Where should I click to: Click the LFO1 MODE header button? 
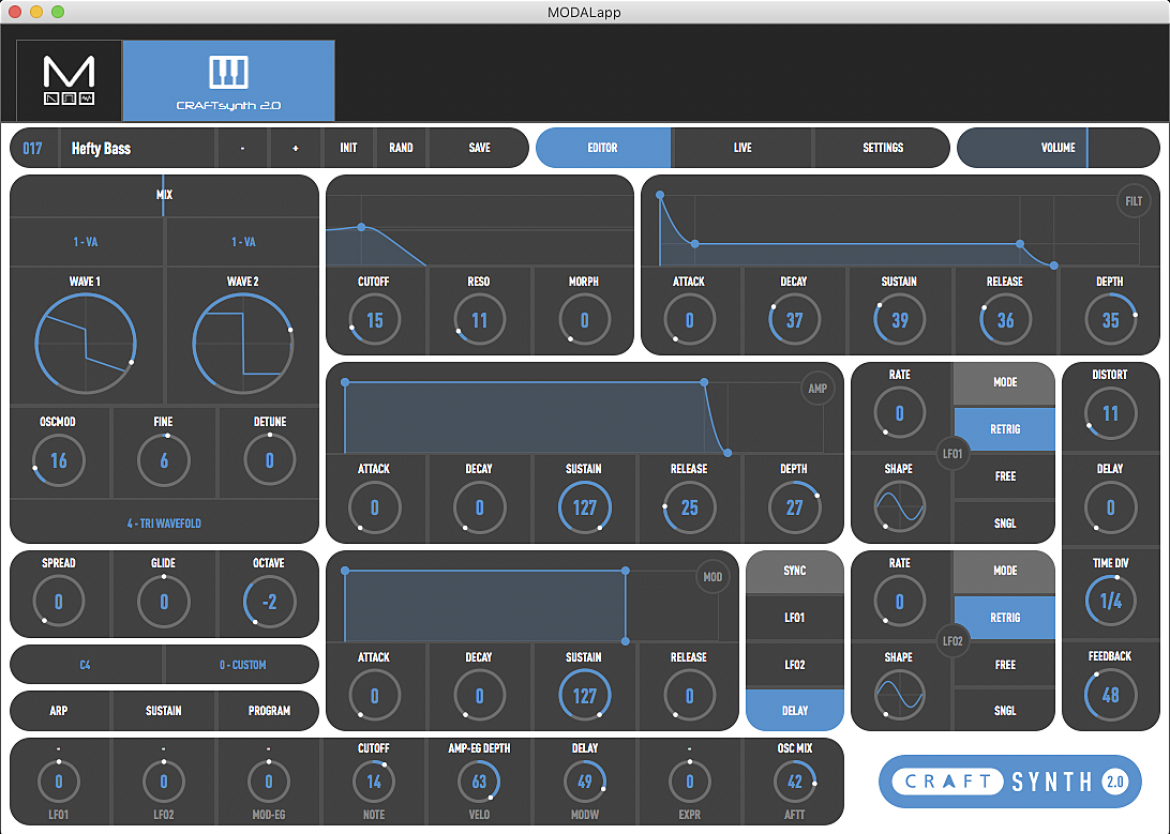(1004, 382)
